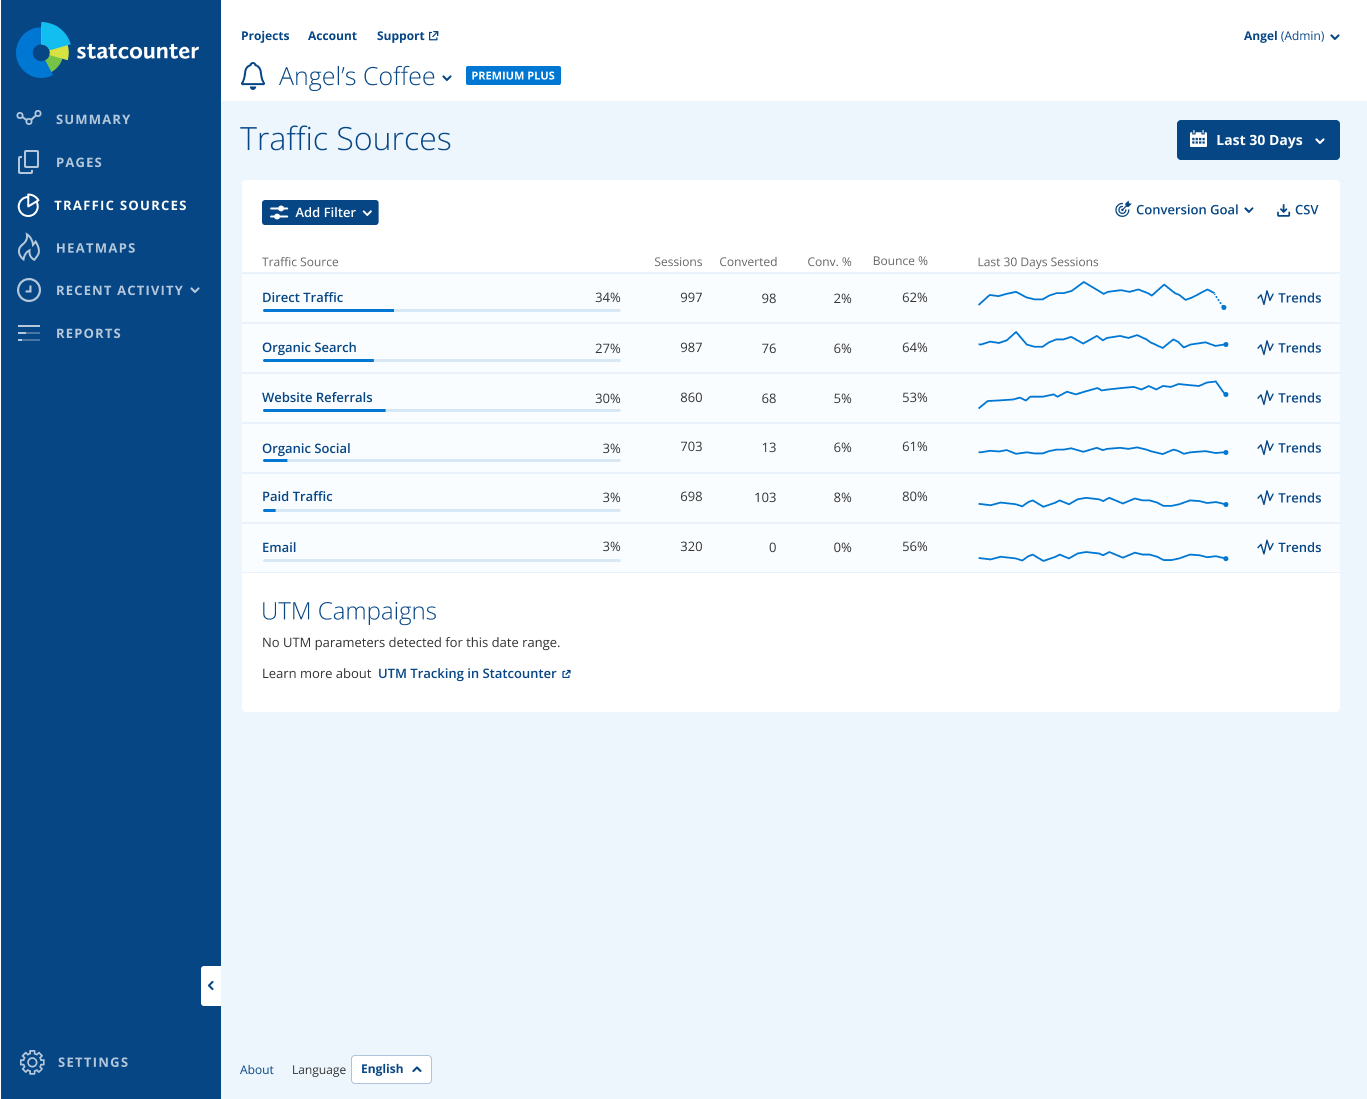Click the Organic Search percentage bar
The height and width of the screenshot is (1099, 1367).
coord(441,360)
